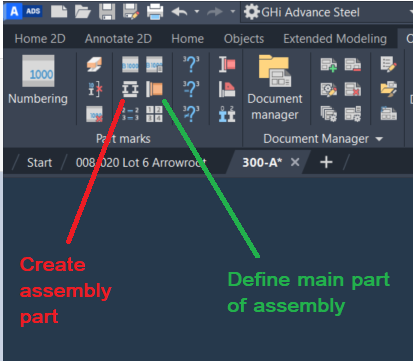The width and height of the screenshot is (413, 361).
Task: Open the GHi Advance Steel workspace dropdown
Action: 327,12
